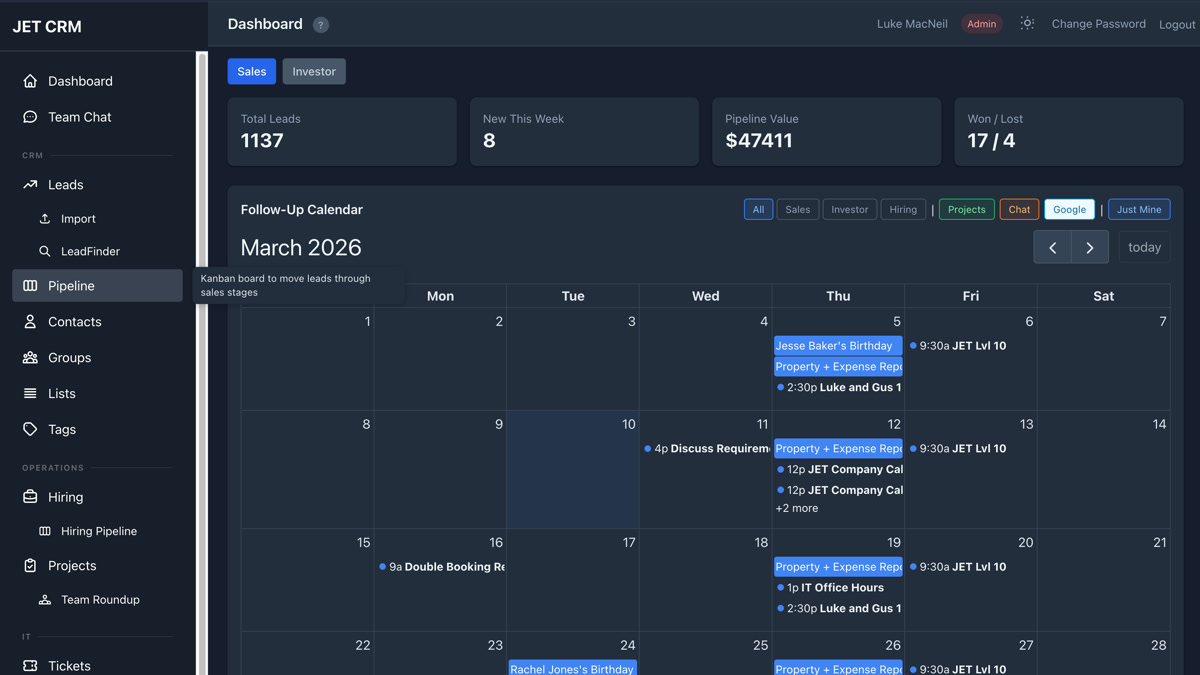The width and height of the screenshot is (1200, 675).
Task: Toggle light/dark theme sun icon
Action: [x=1027, y=24]
